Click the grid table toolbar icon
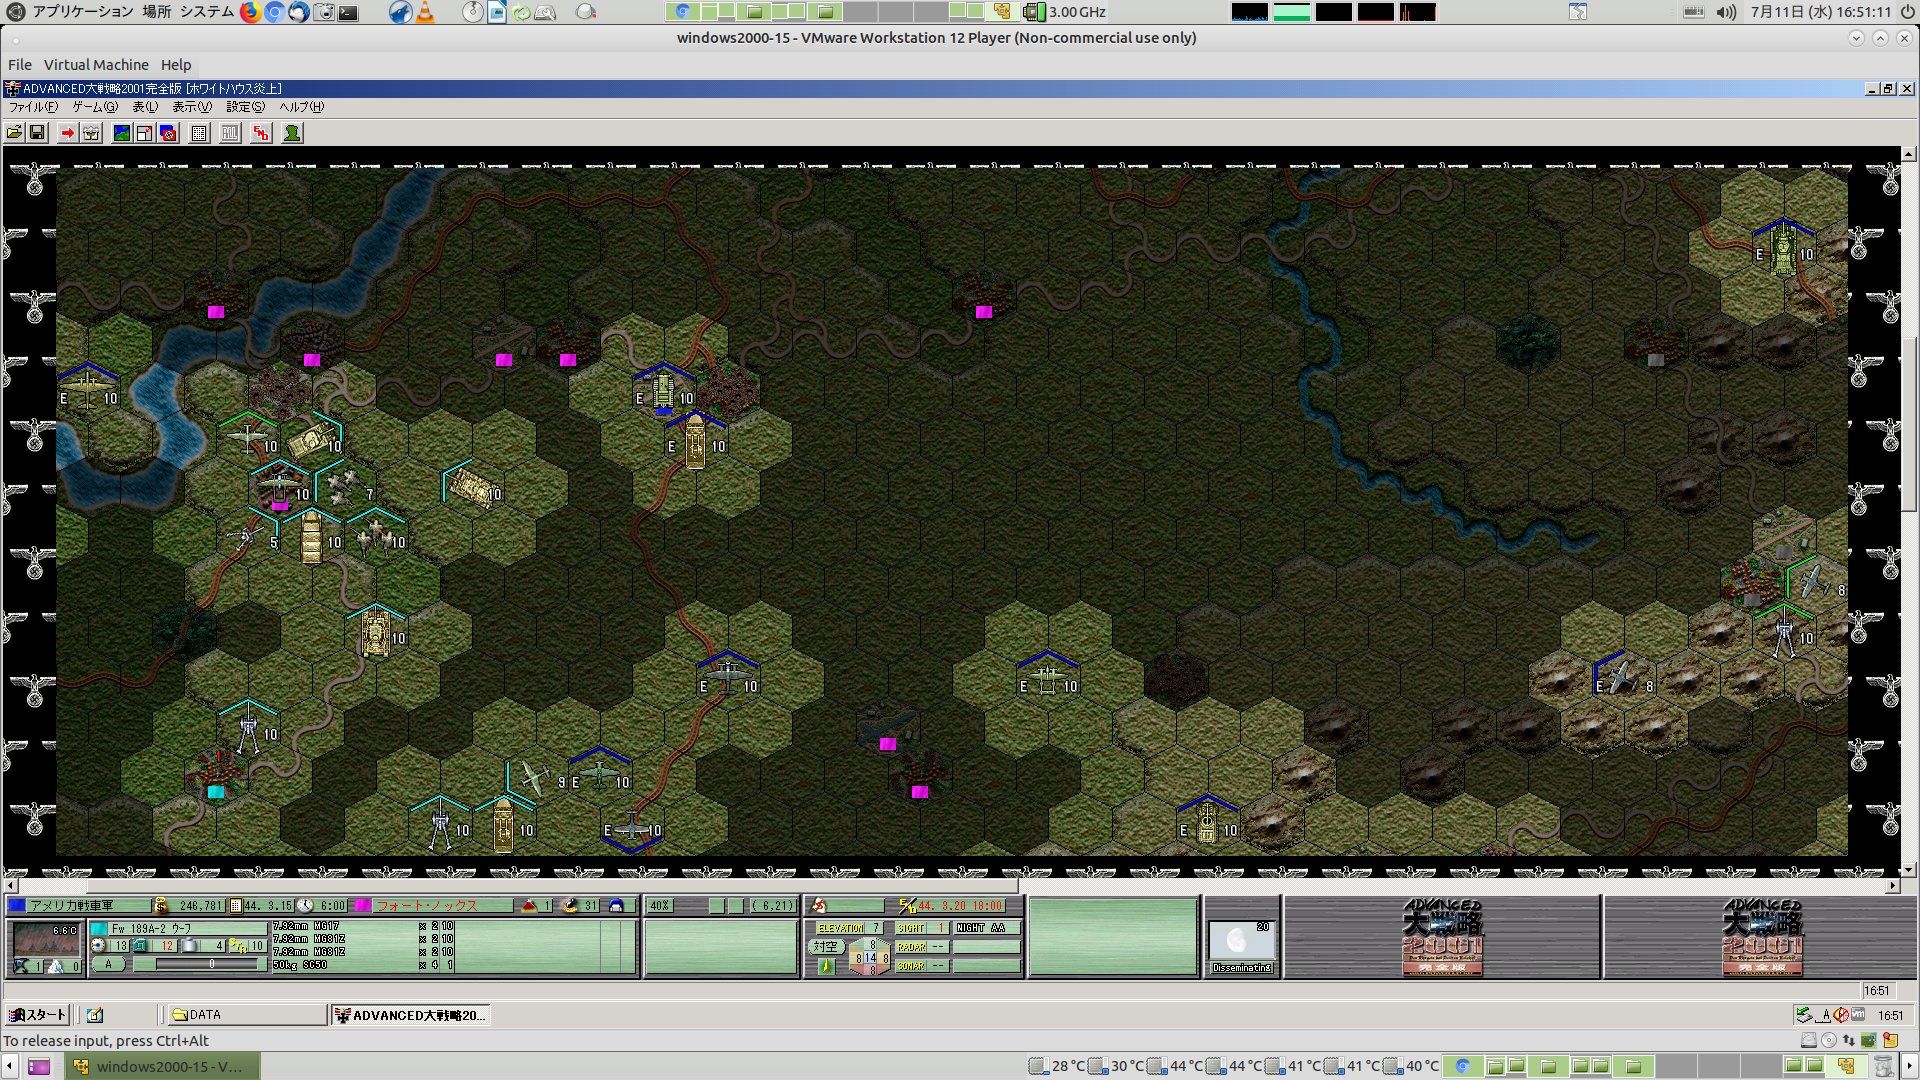Screen dimensions: 1920x1080 pyautogui.click(x=199, y=133)
